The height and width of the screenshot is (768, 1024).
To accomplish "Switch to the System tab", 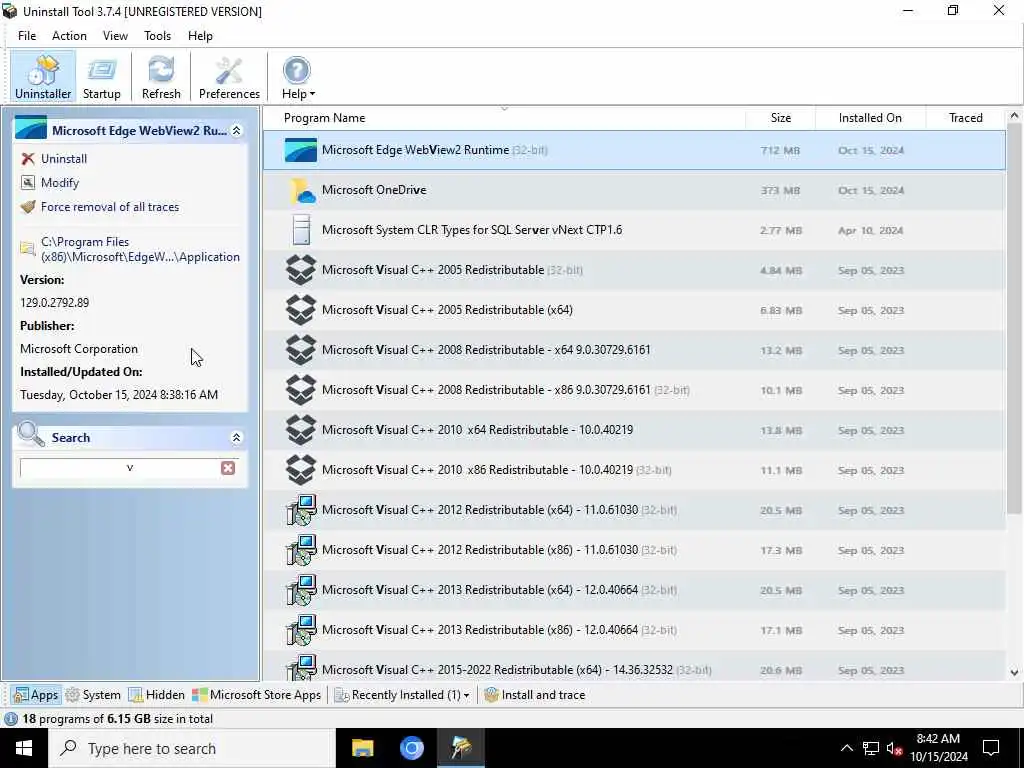I will (93, 695).
